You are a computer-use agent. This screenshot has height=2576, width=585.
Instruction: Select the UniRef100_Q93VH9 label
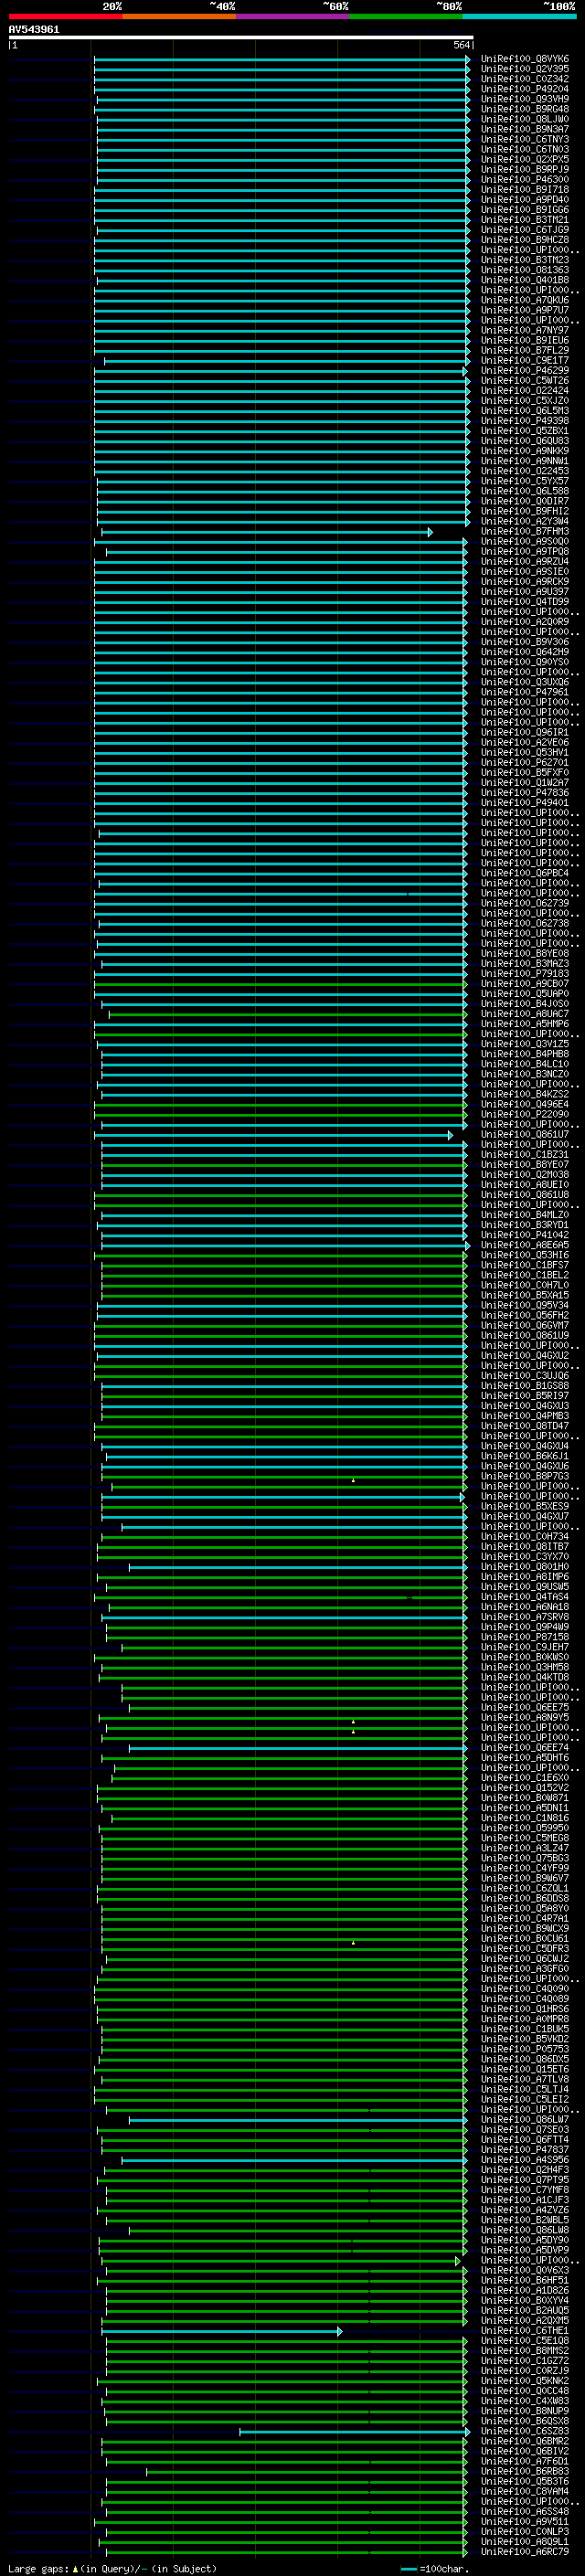tap(524, 99)
